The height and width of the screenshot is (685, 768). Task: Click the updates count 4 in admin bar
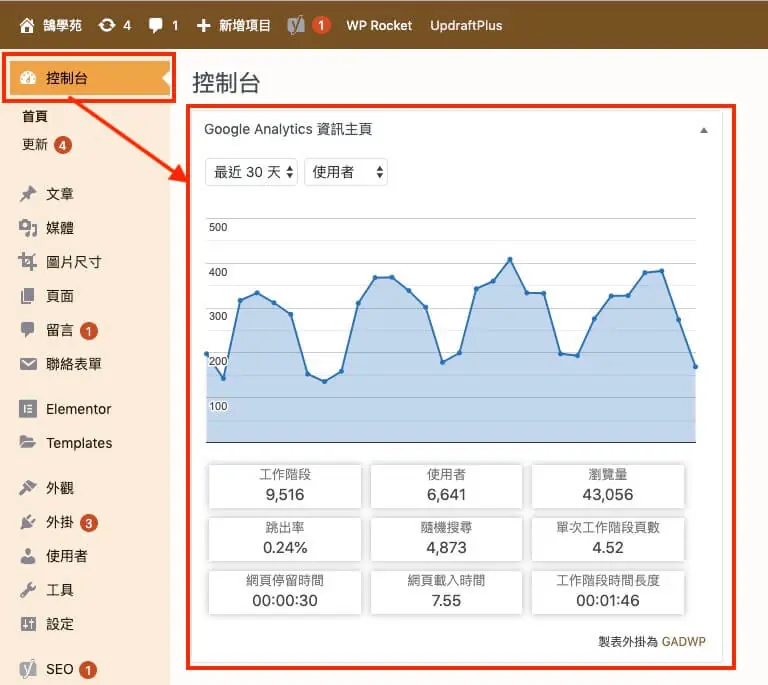(127, 25)
